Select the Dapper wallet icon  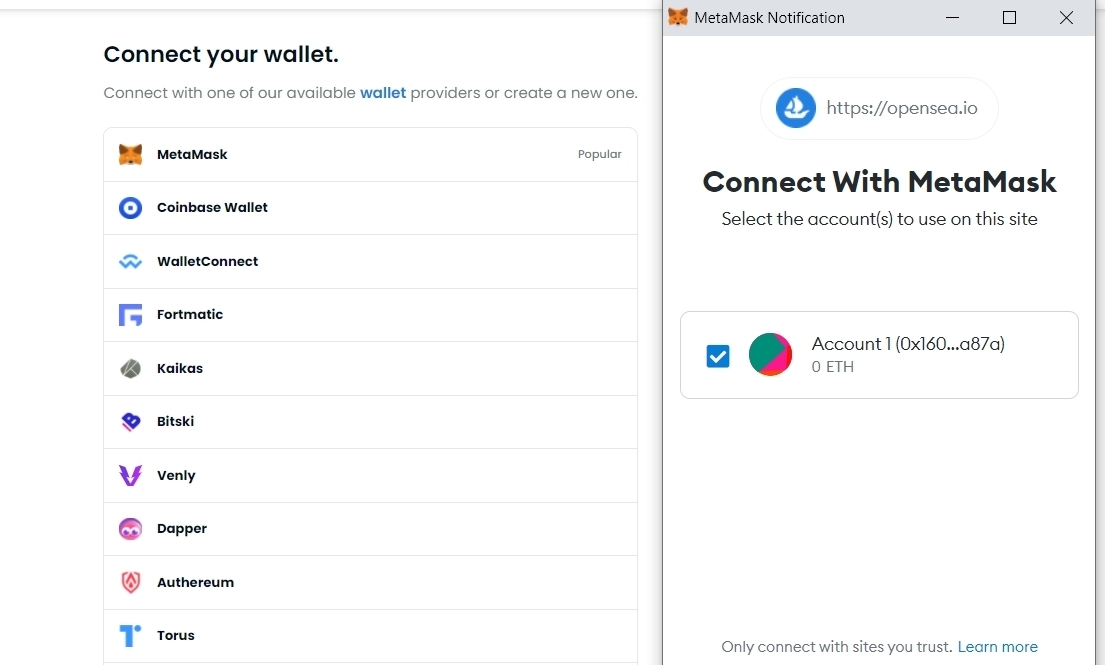point(130,529)
